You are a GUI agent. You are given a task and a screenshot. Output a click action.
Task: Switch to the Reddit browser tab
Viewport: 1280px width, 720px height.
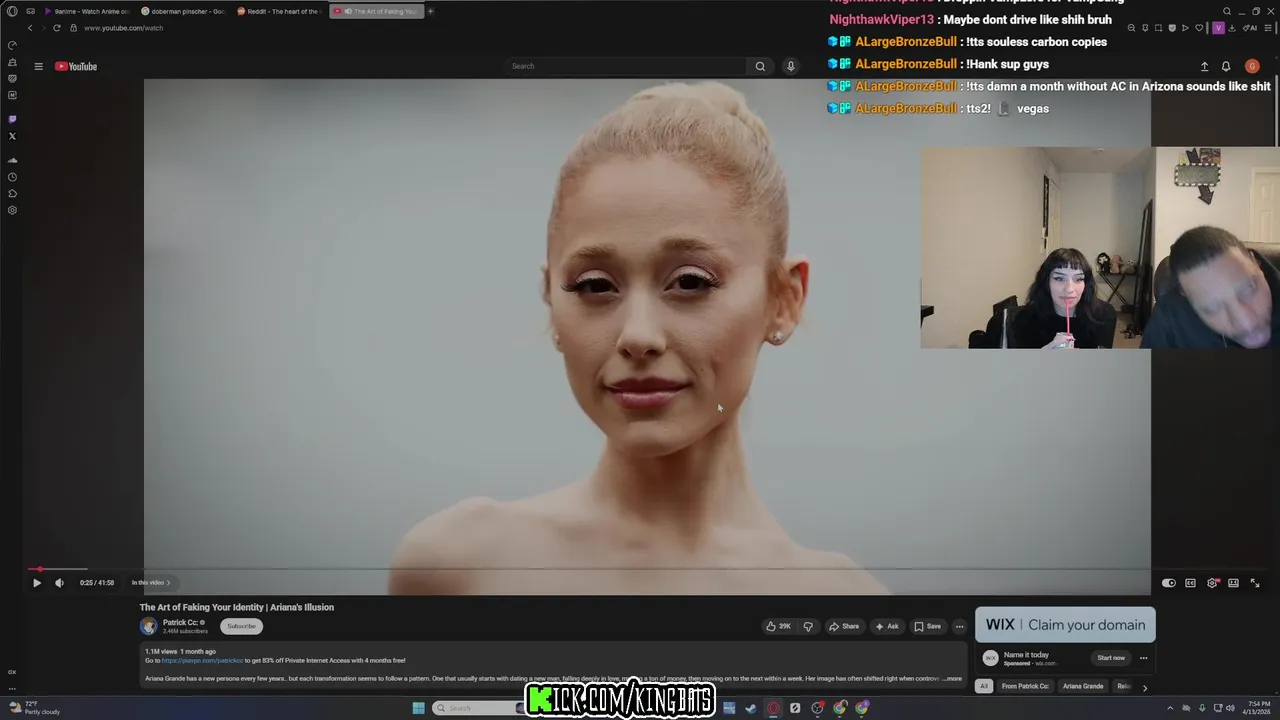click(x=279, y=11)
